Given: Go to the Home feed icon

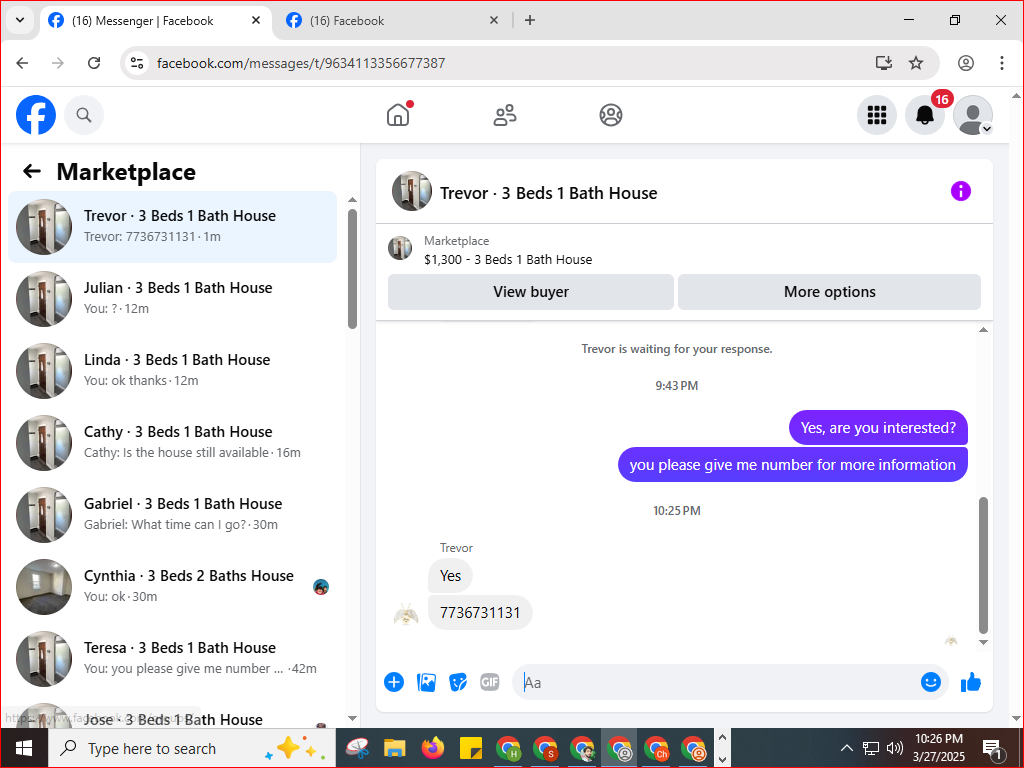Looking at the screenshot, I should point(398,115).
